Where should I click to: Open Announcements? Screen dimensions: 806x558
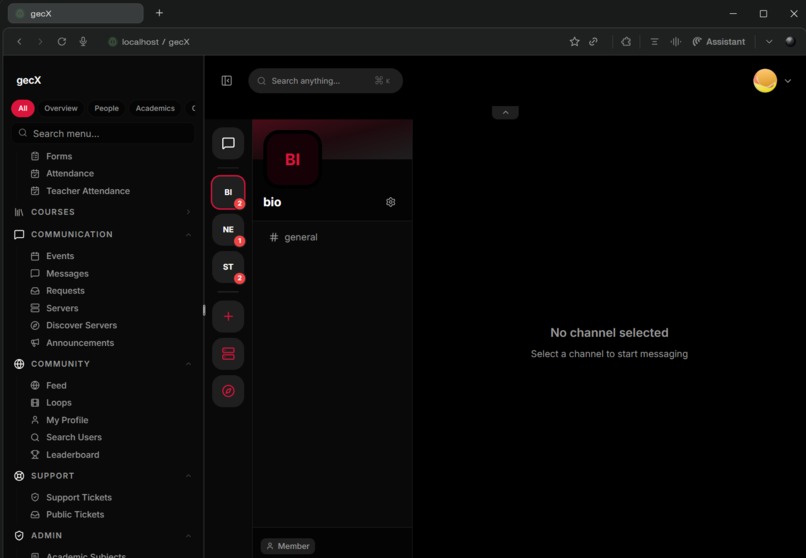80,343
